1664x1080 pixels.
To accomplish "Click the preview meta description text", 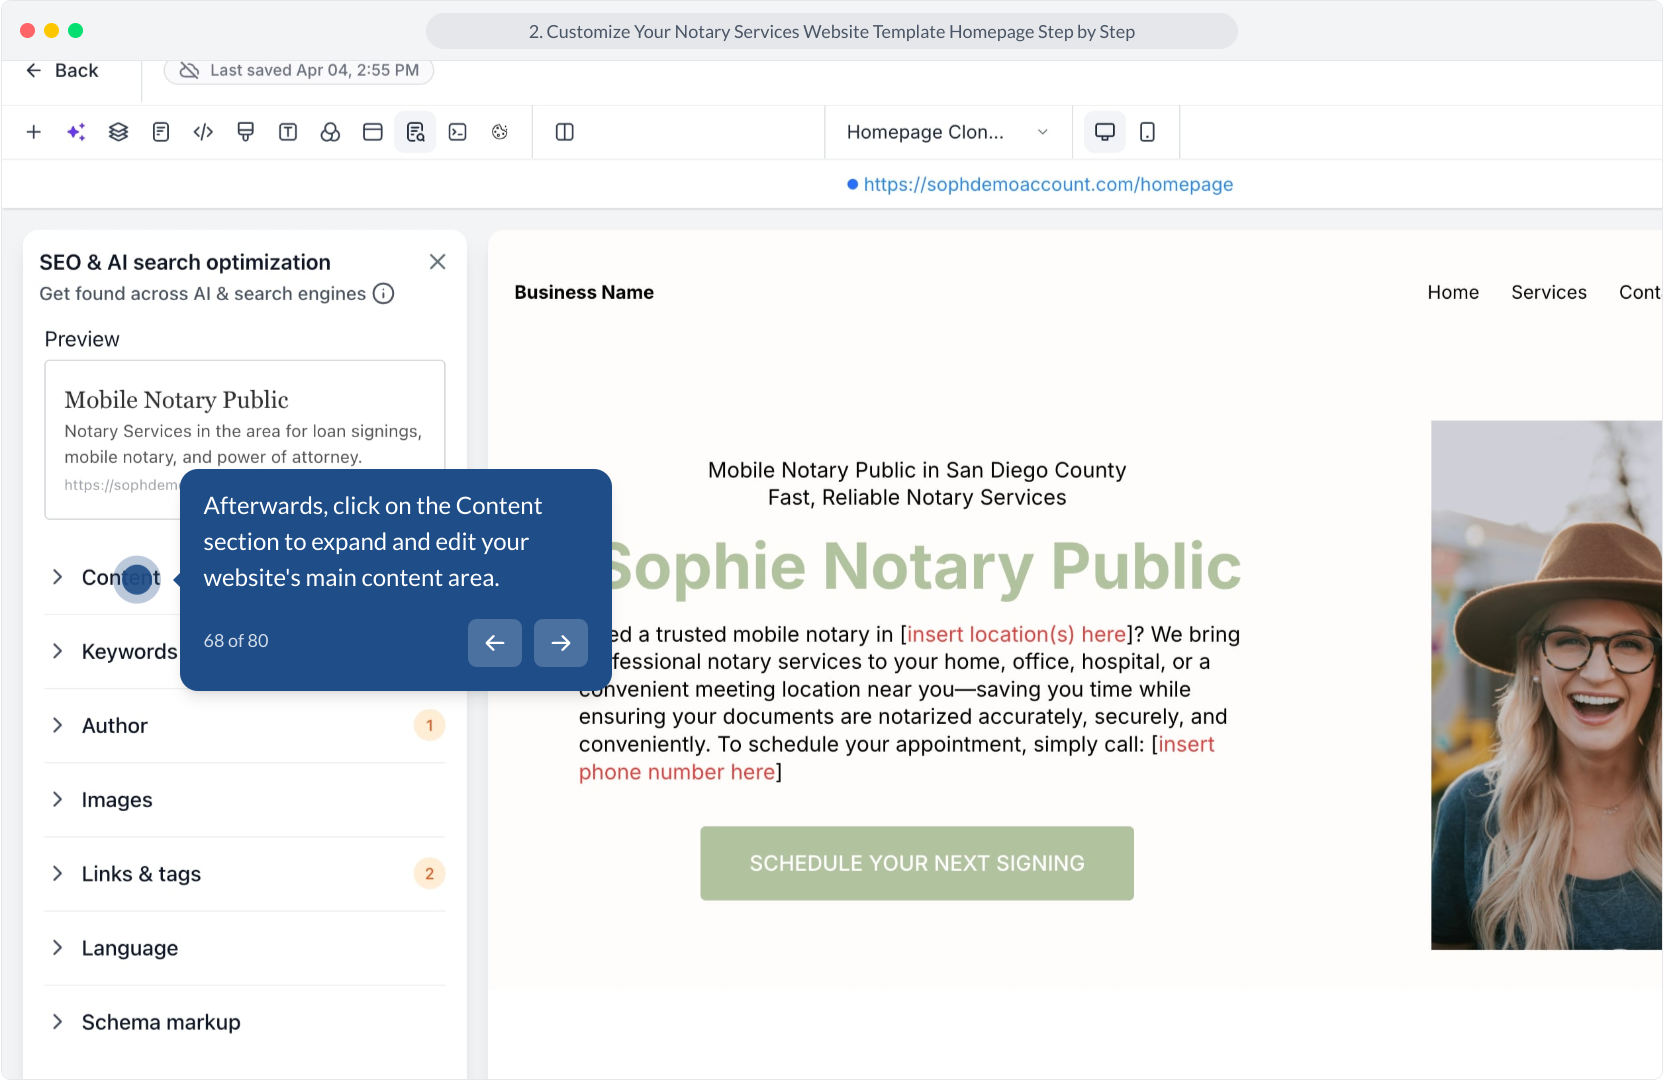I will (x=243, y=444).
